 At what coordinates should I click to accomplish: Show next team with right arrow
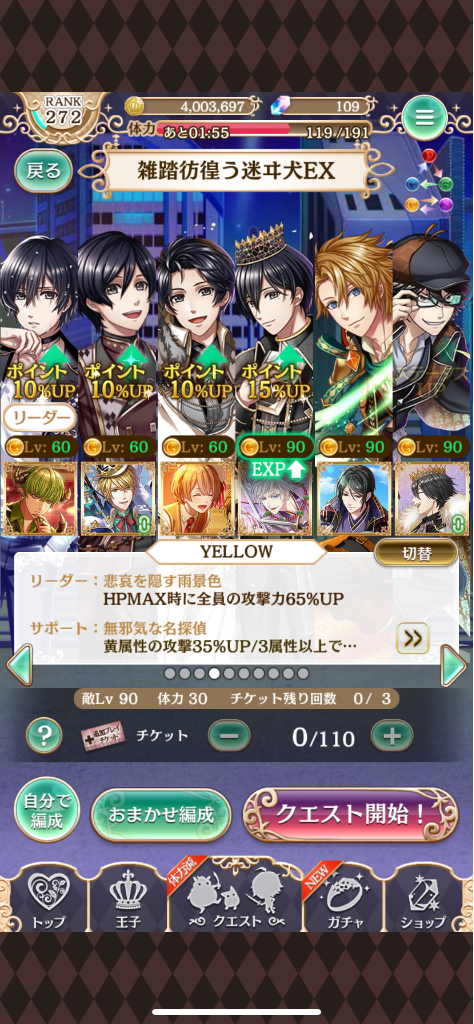[x=454, y=665]
